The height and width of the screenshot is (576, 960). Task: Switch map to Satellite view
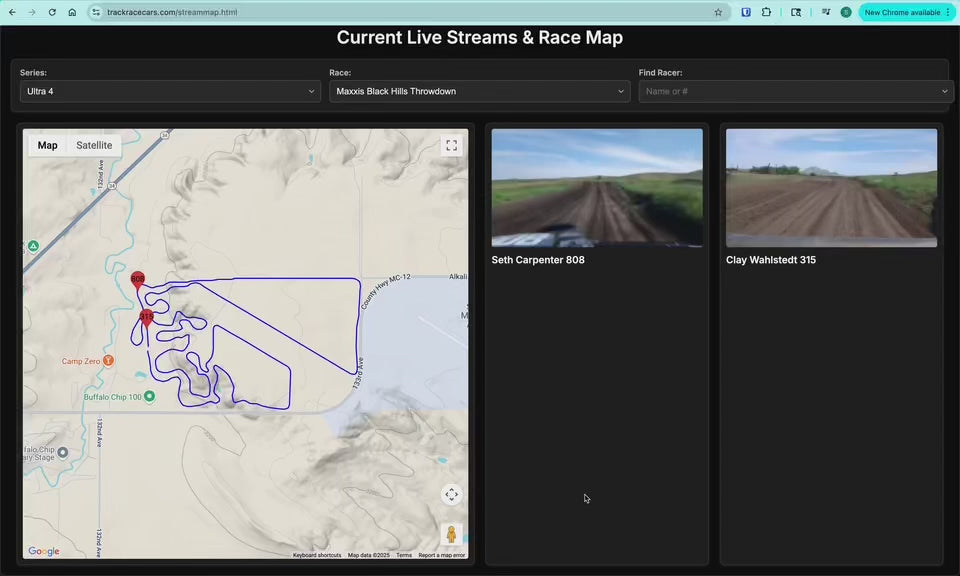[x=94, y=145]
